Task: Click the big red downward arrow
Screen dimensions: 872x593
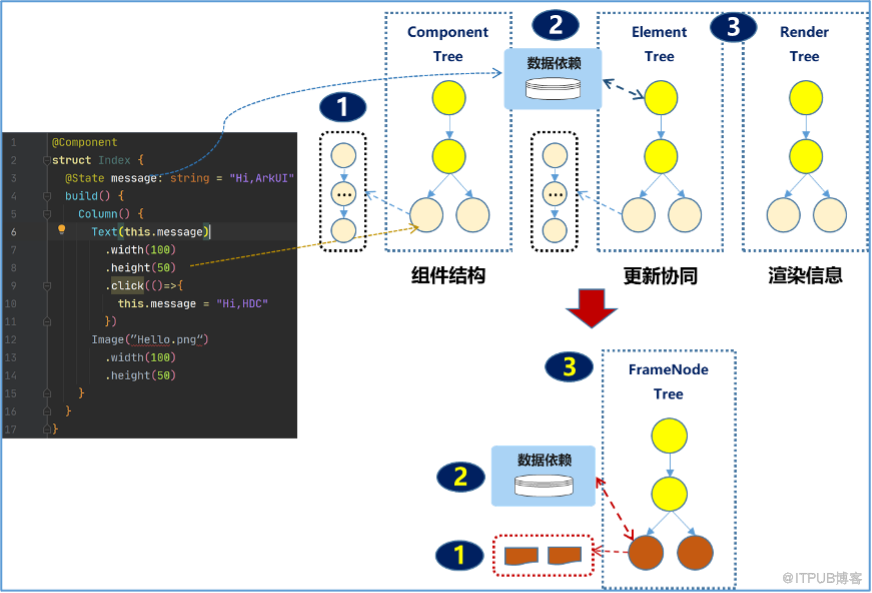Action: coord(591,308)
